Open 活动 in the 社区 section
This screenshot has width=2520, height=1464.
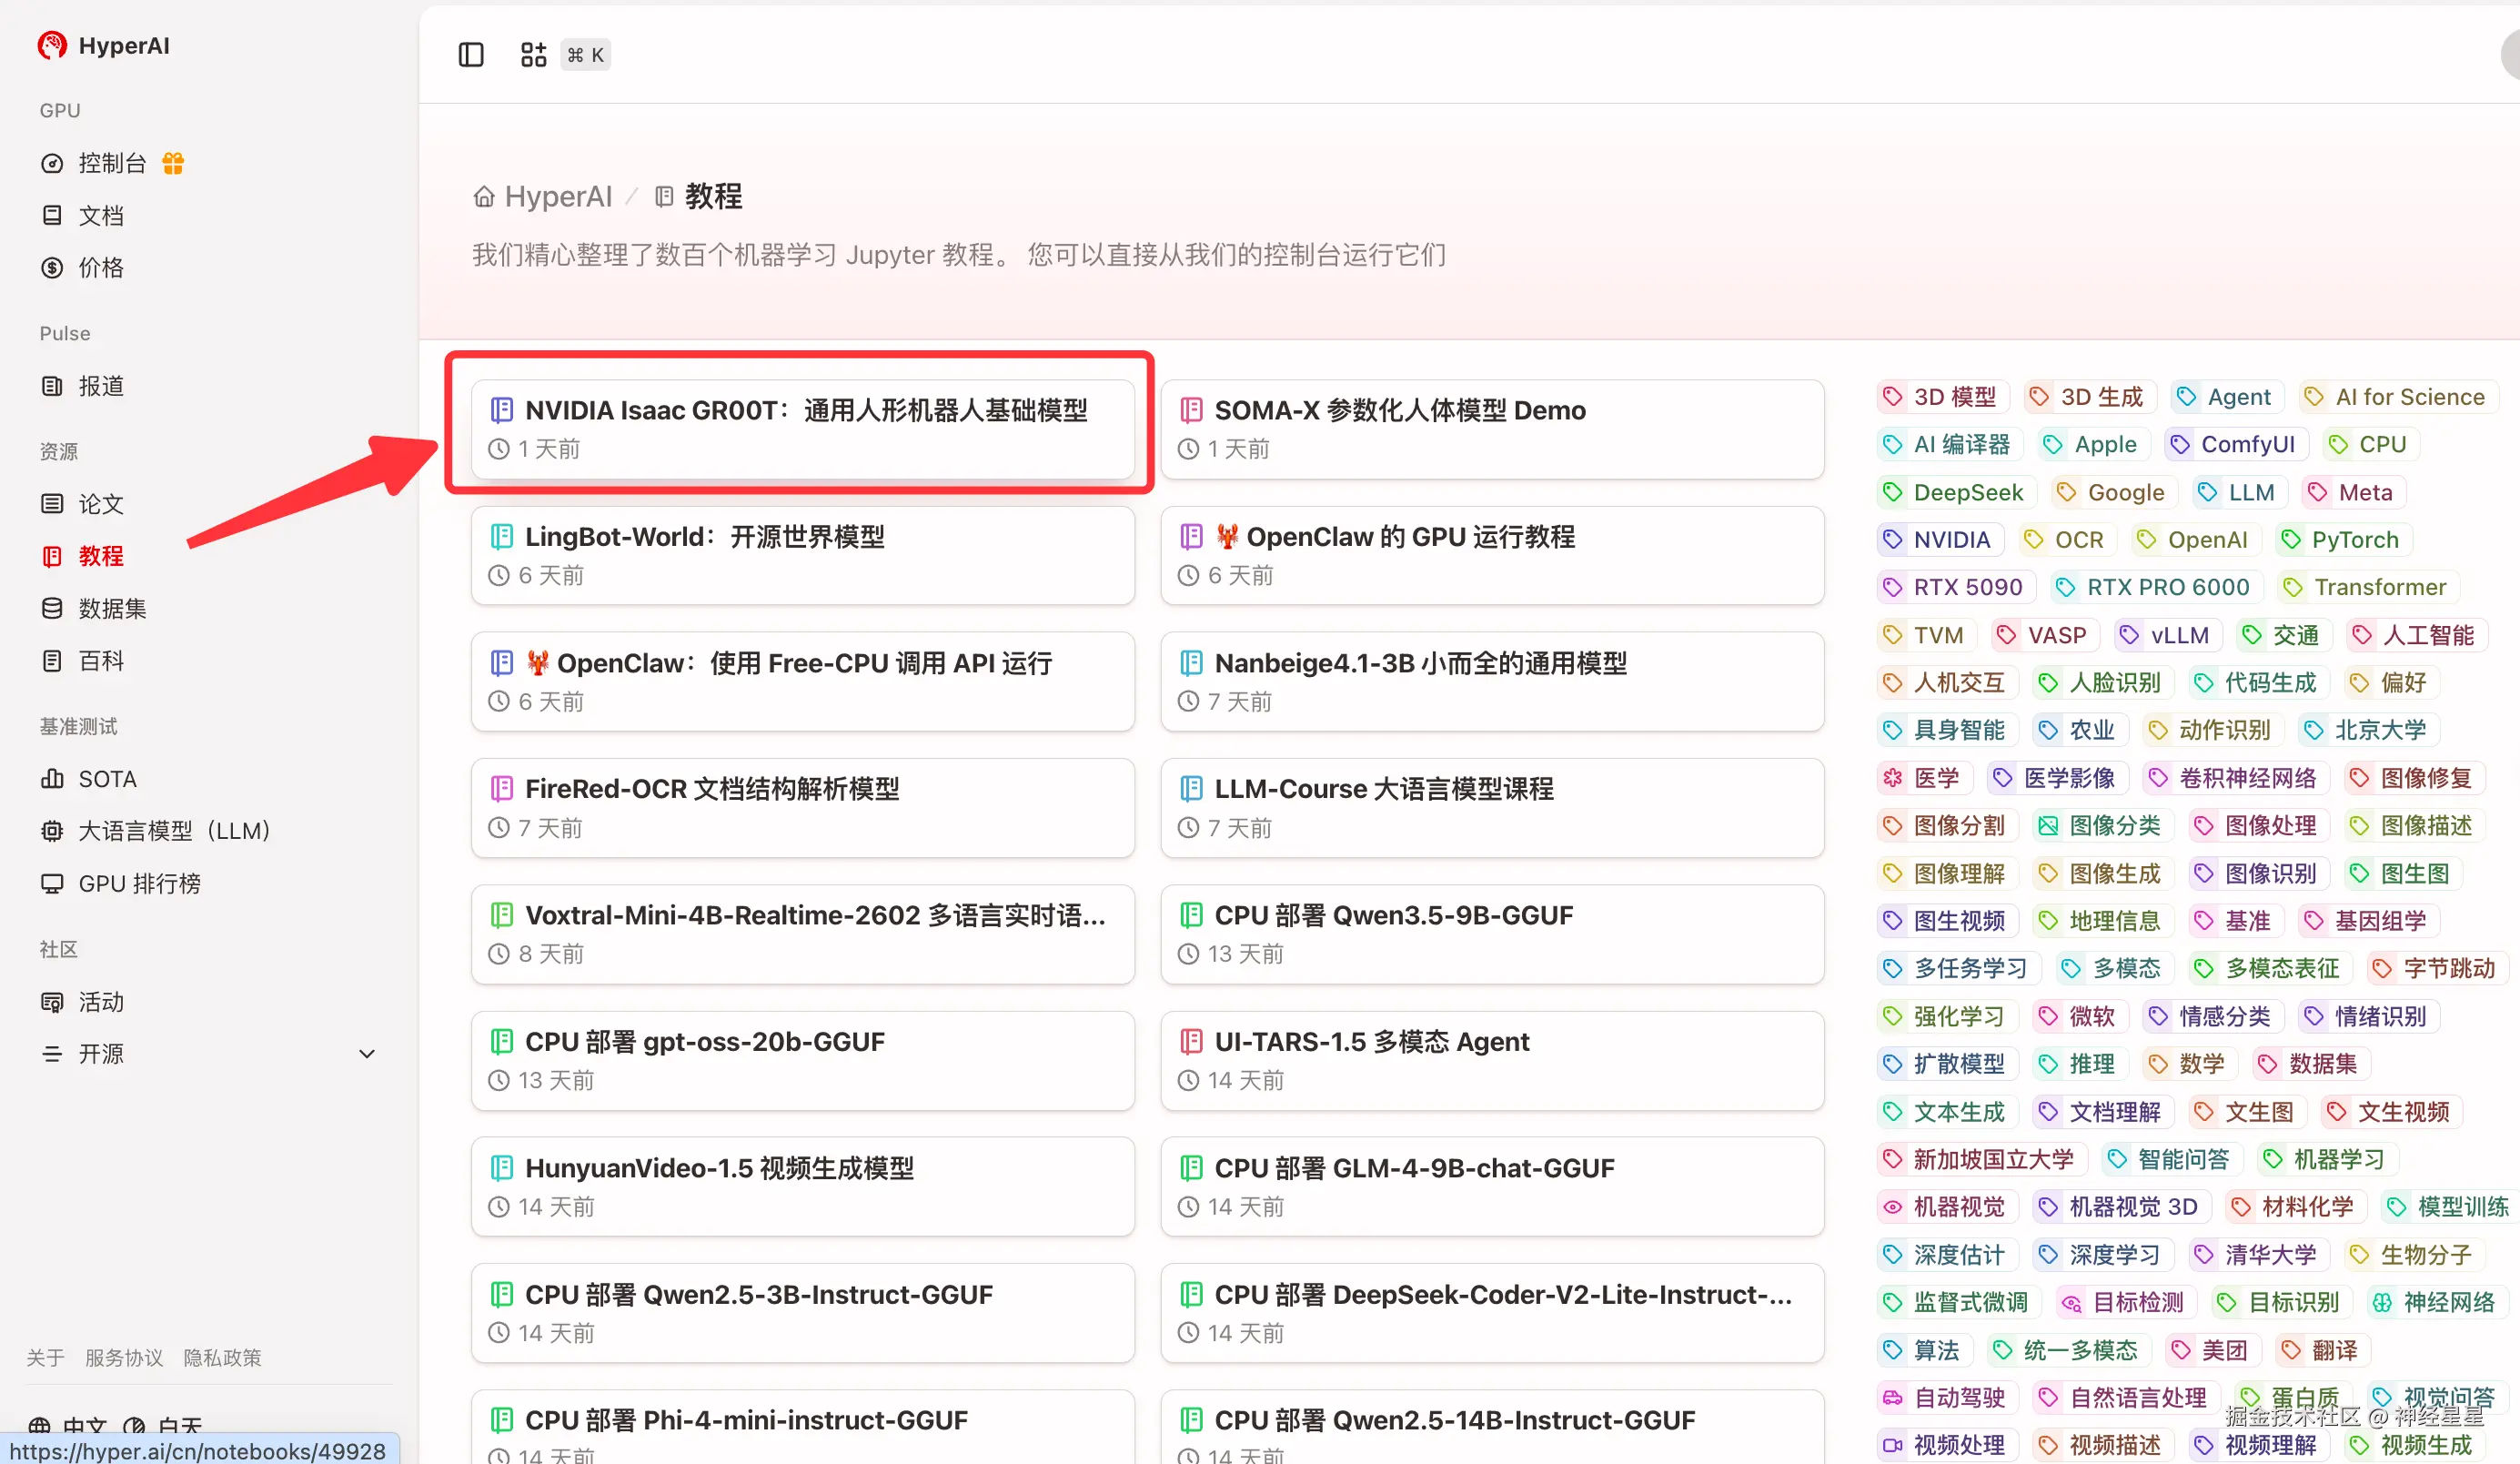pos(99,1001)
